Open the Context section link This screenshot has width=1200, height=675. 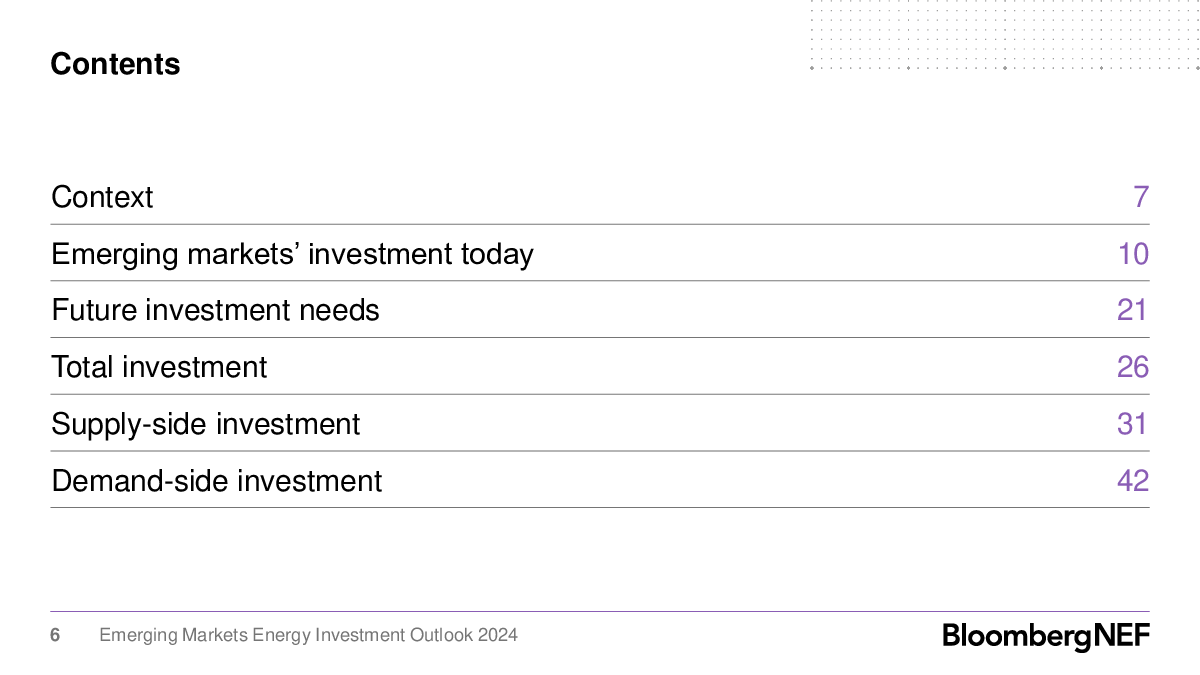102,197
